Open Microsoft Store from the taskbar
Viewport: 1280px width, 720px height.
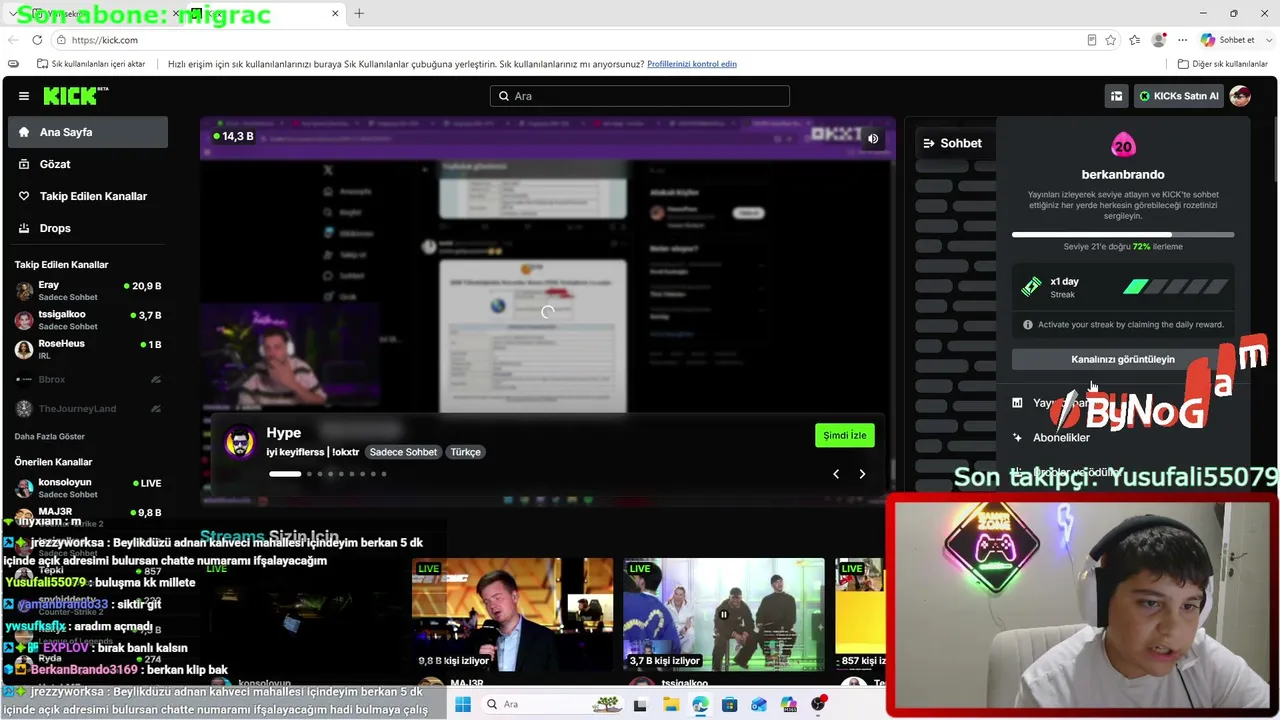[730, 704]
